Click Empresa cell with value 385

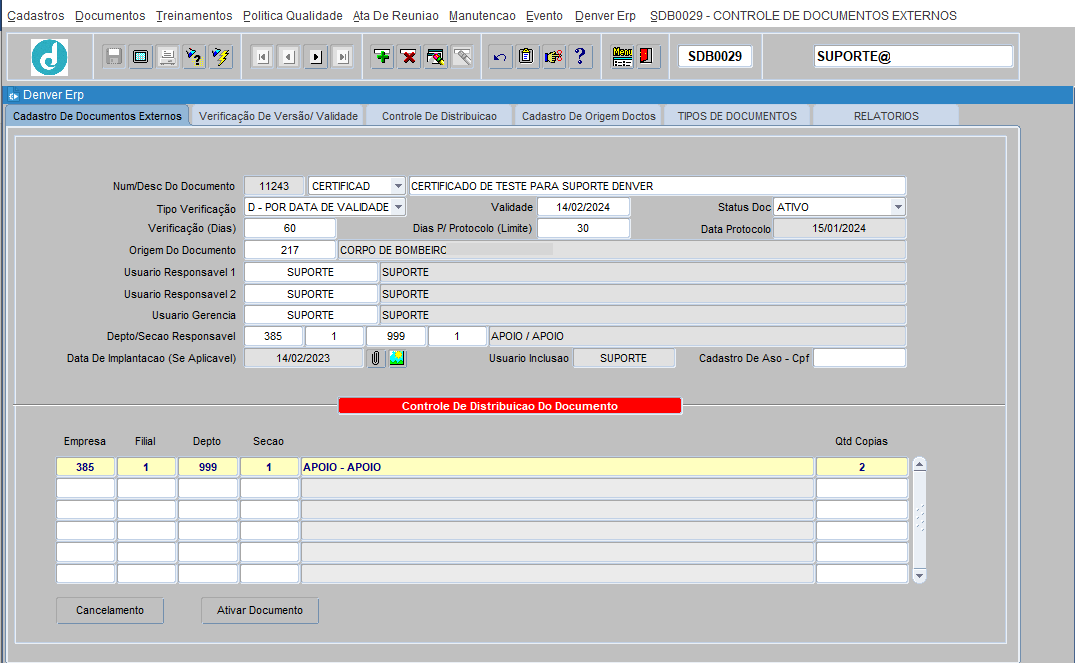pos(85,467)
